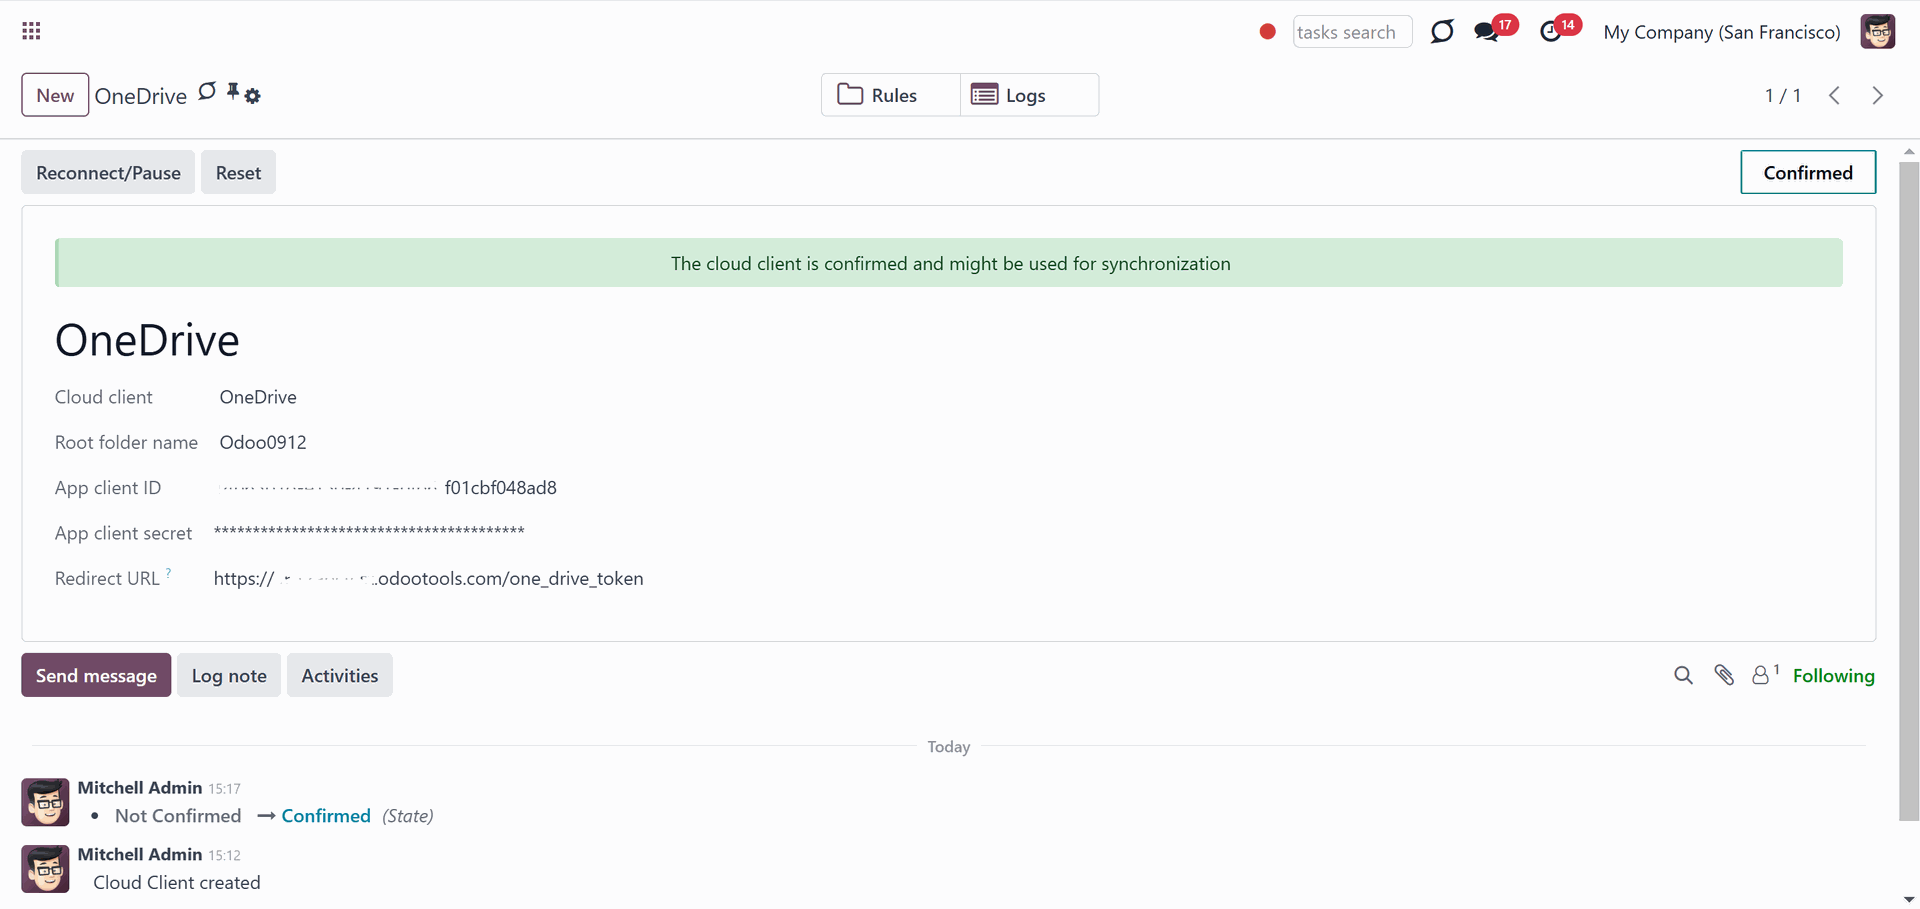Focus the tasks search input field
Image resolution: width=1920 pixels, height=909 pixels.
(x=1352, y=32)
